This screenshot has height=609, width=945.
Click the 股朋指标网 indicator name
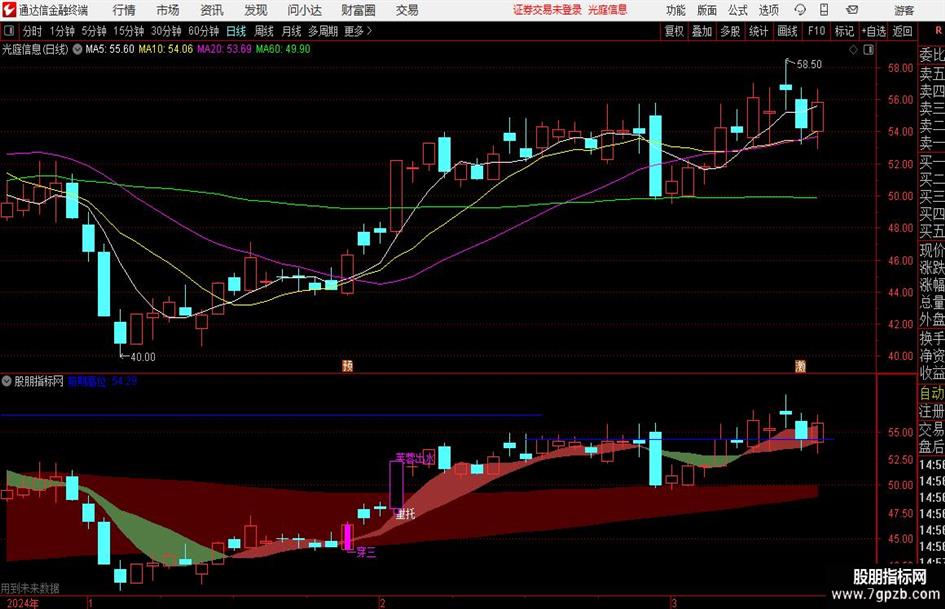39,381
